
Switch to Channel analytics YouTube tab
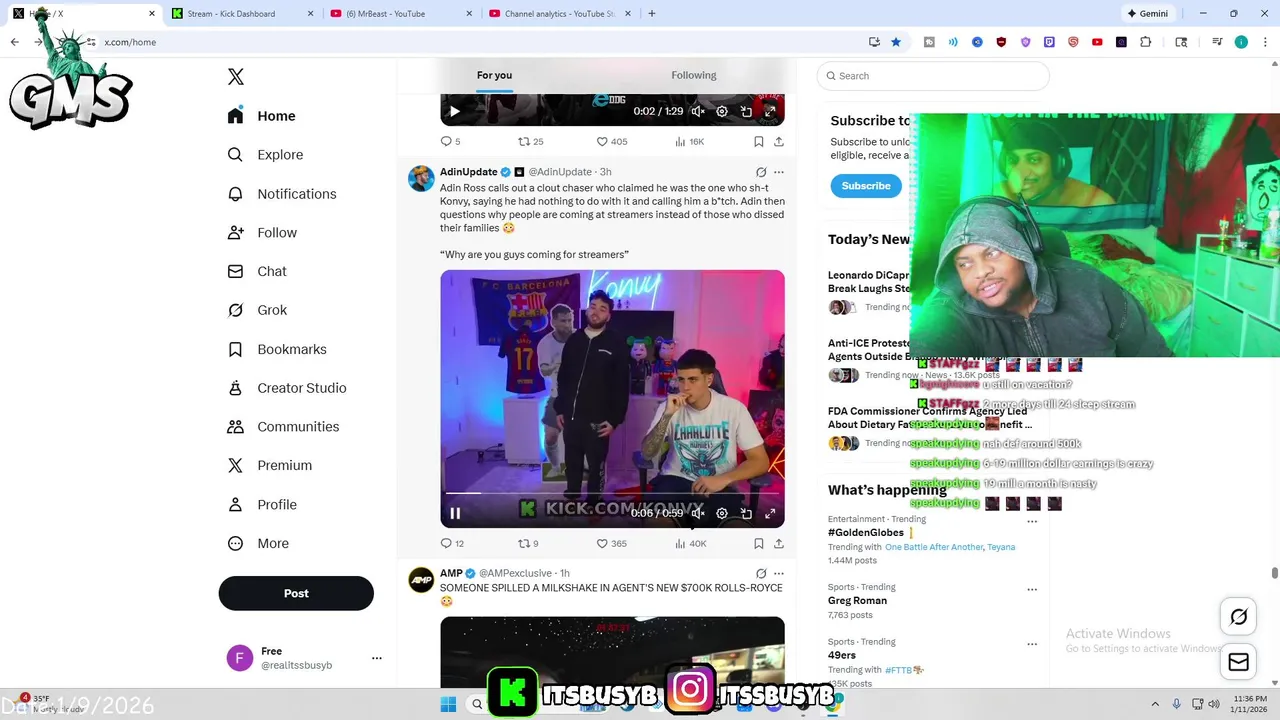(559, 14)
